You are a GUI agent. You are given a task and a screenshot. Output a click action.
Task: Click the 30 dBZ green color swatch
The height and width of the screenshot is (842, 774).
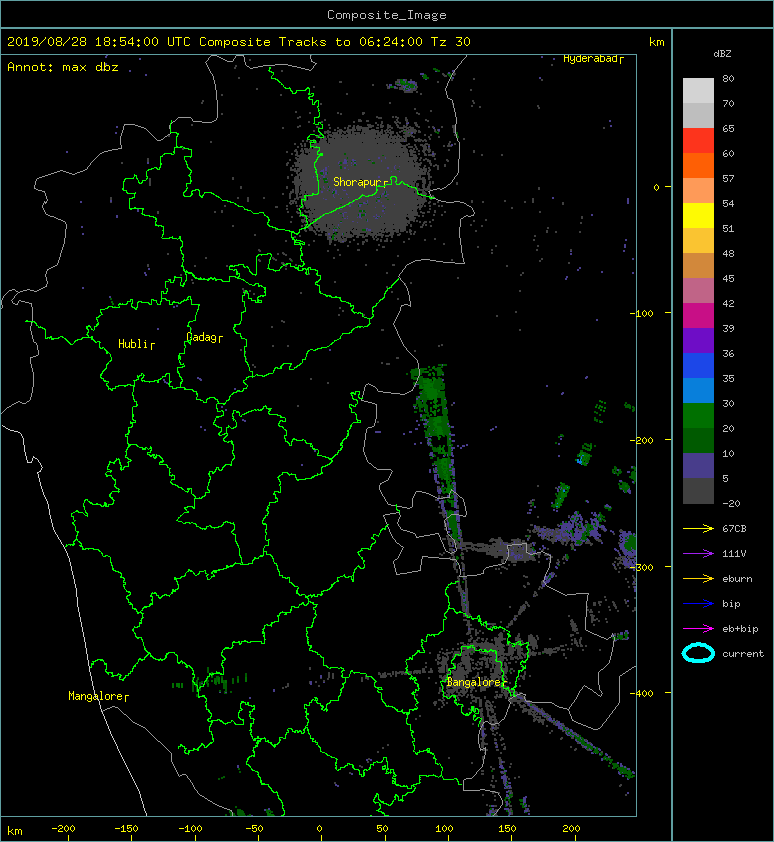[x=698, y=415]
